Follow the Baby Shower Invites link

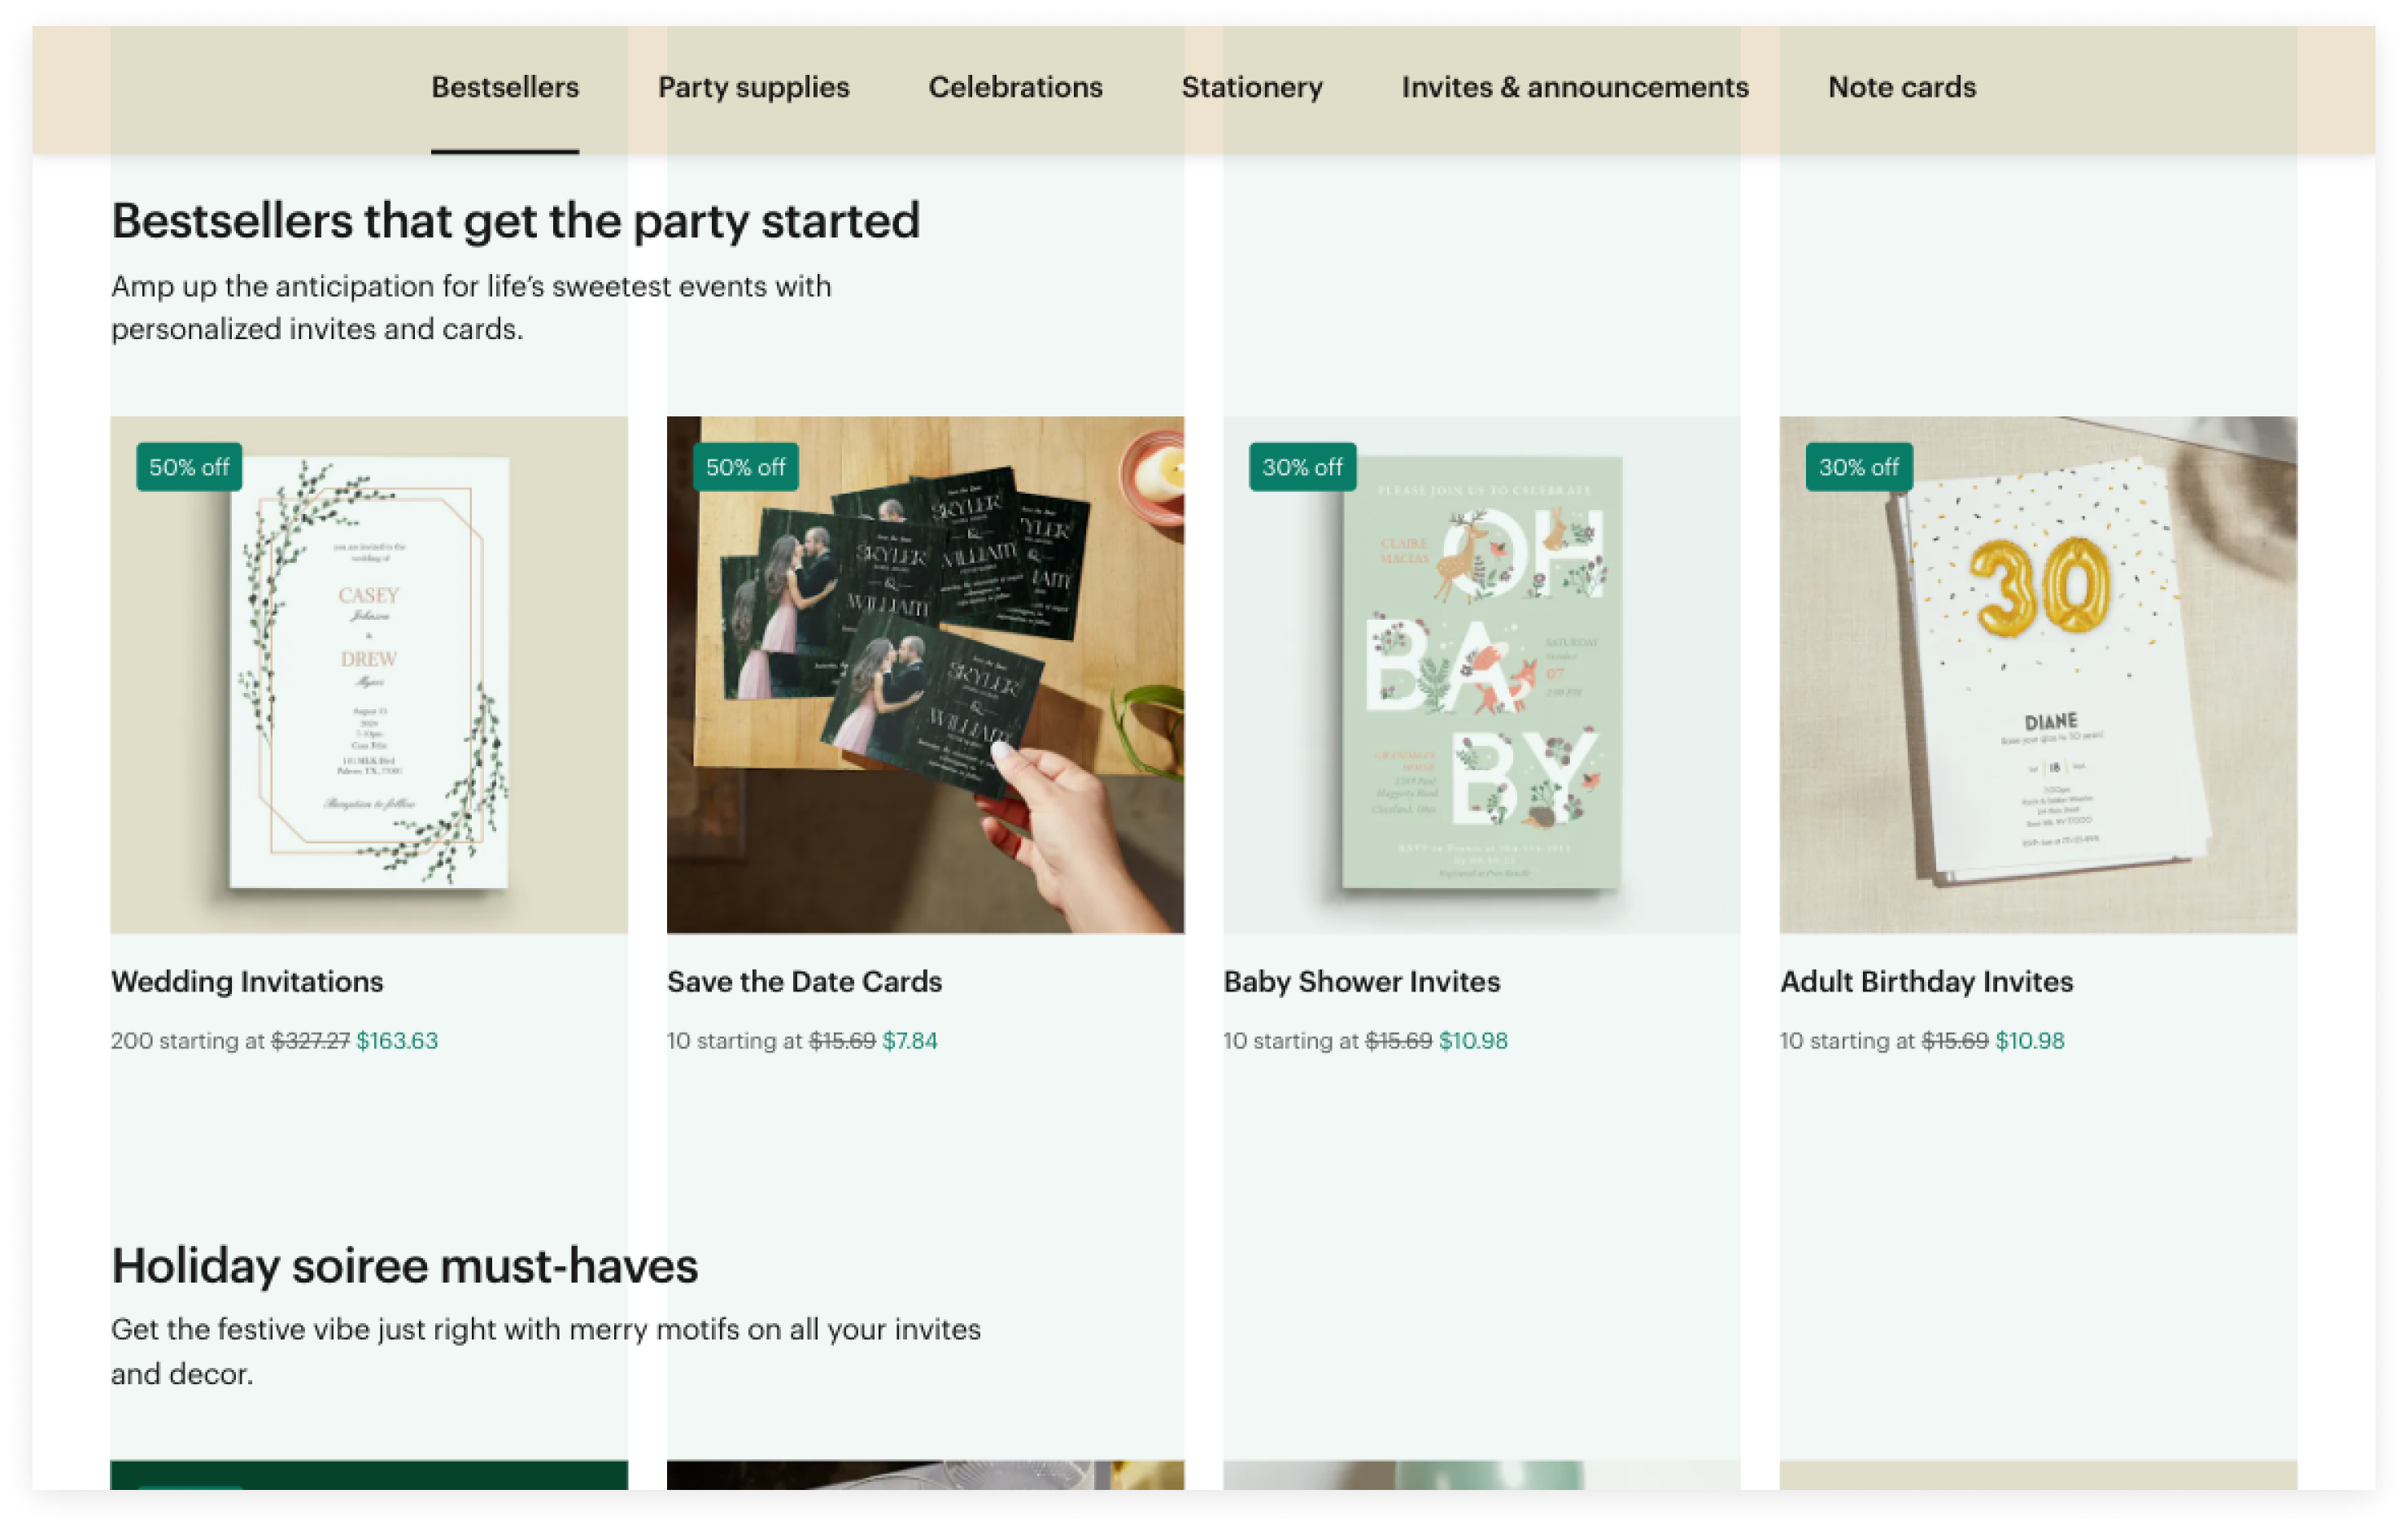click(1361, 981)
